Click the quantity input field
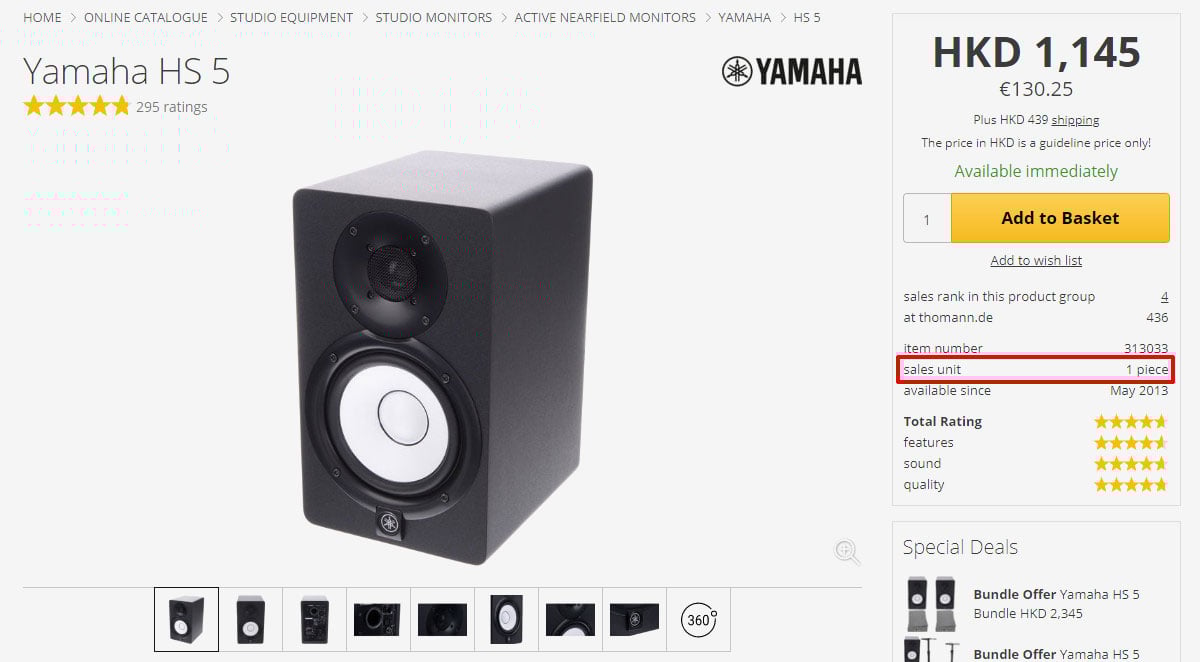The width and height of the screenshot is (1200, 662). click(927, 218)
